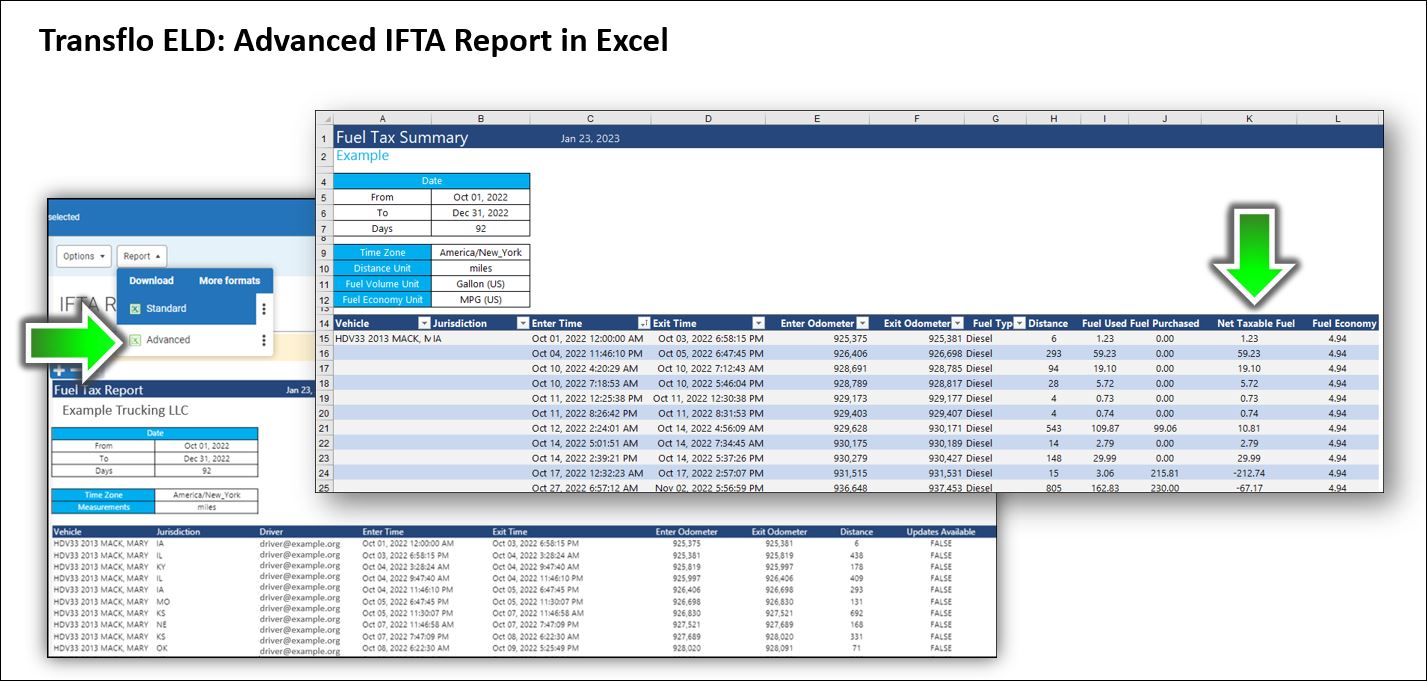This screenshot has width=1427, height=681.
Task: Select 'Example Trucking LLC' in Fuel Tax Report
Action: coord(125,410)
